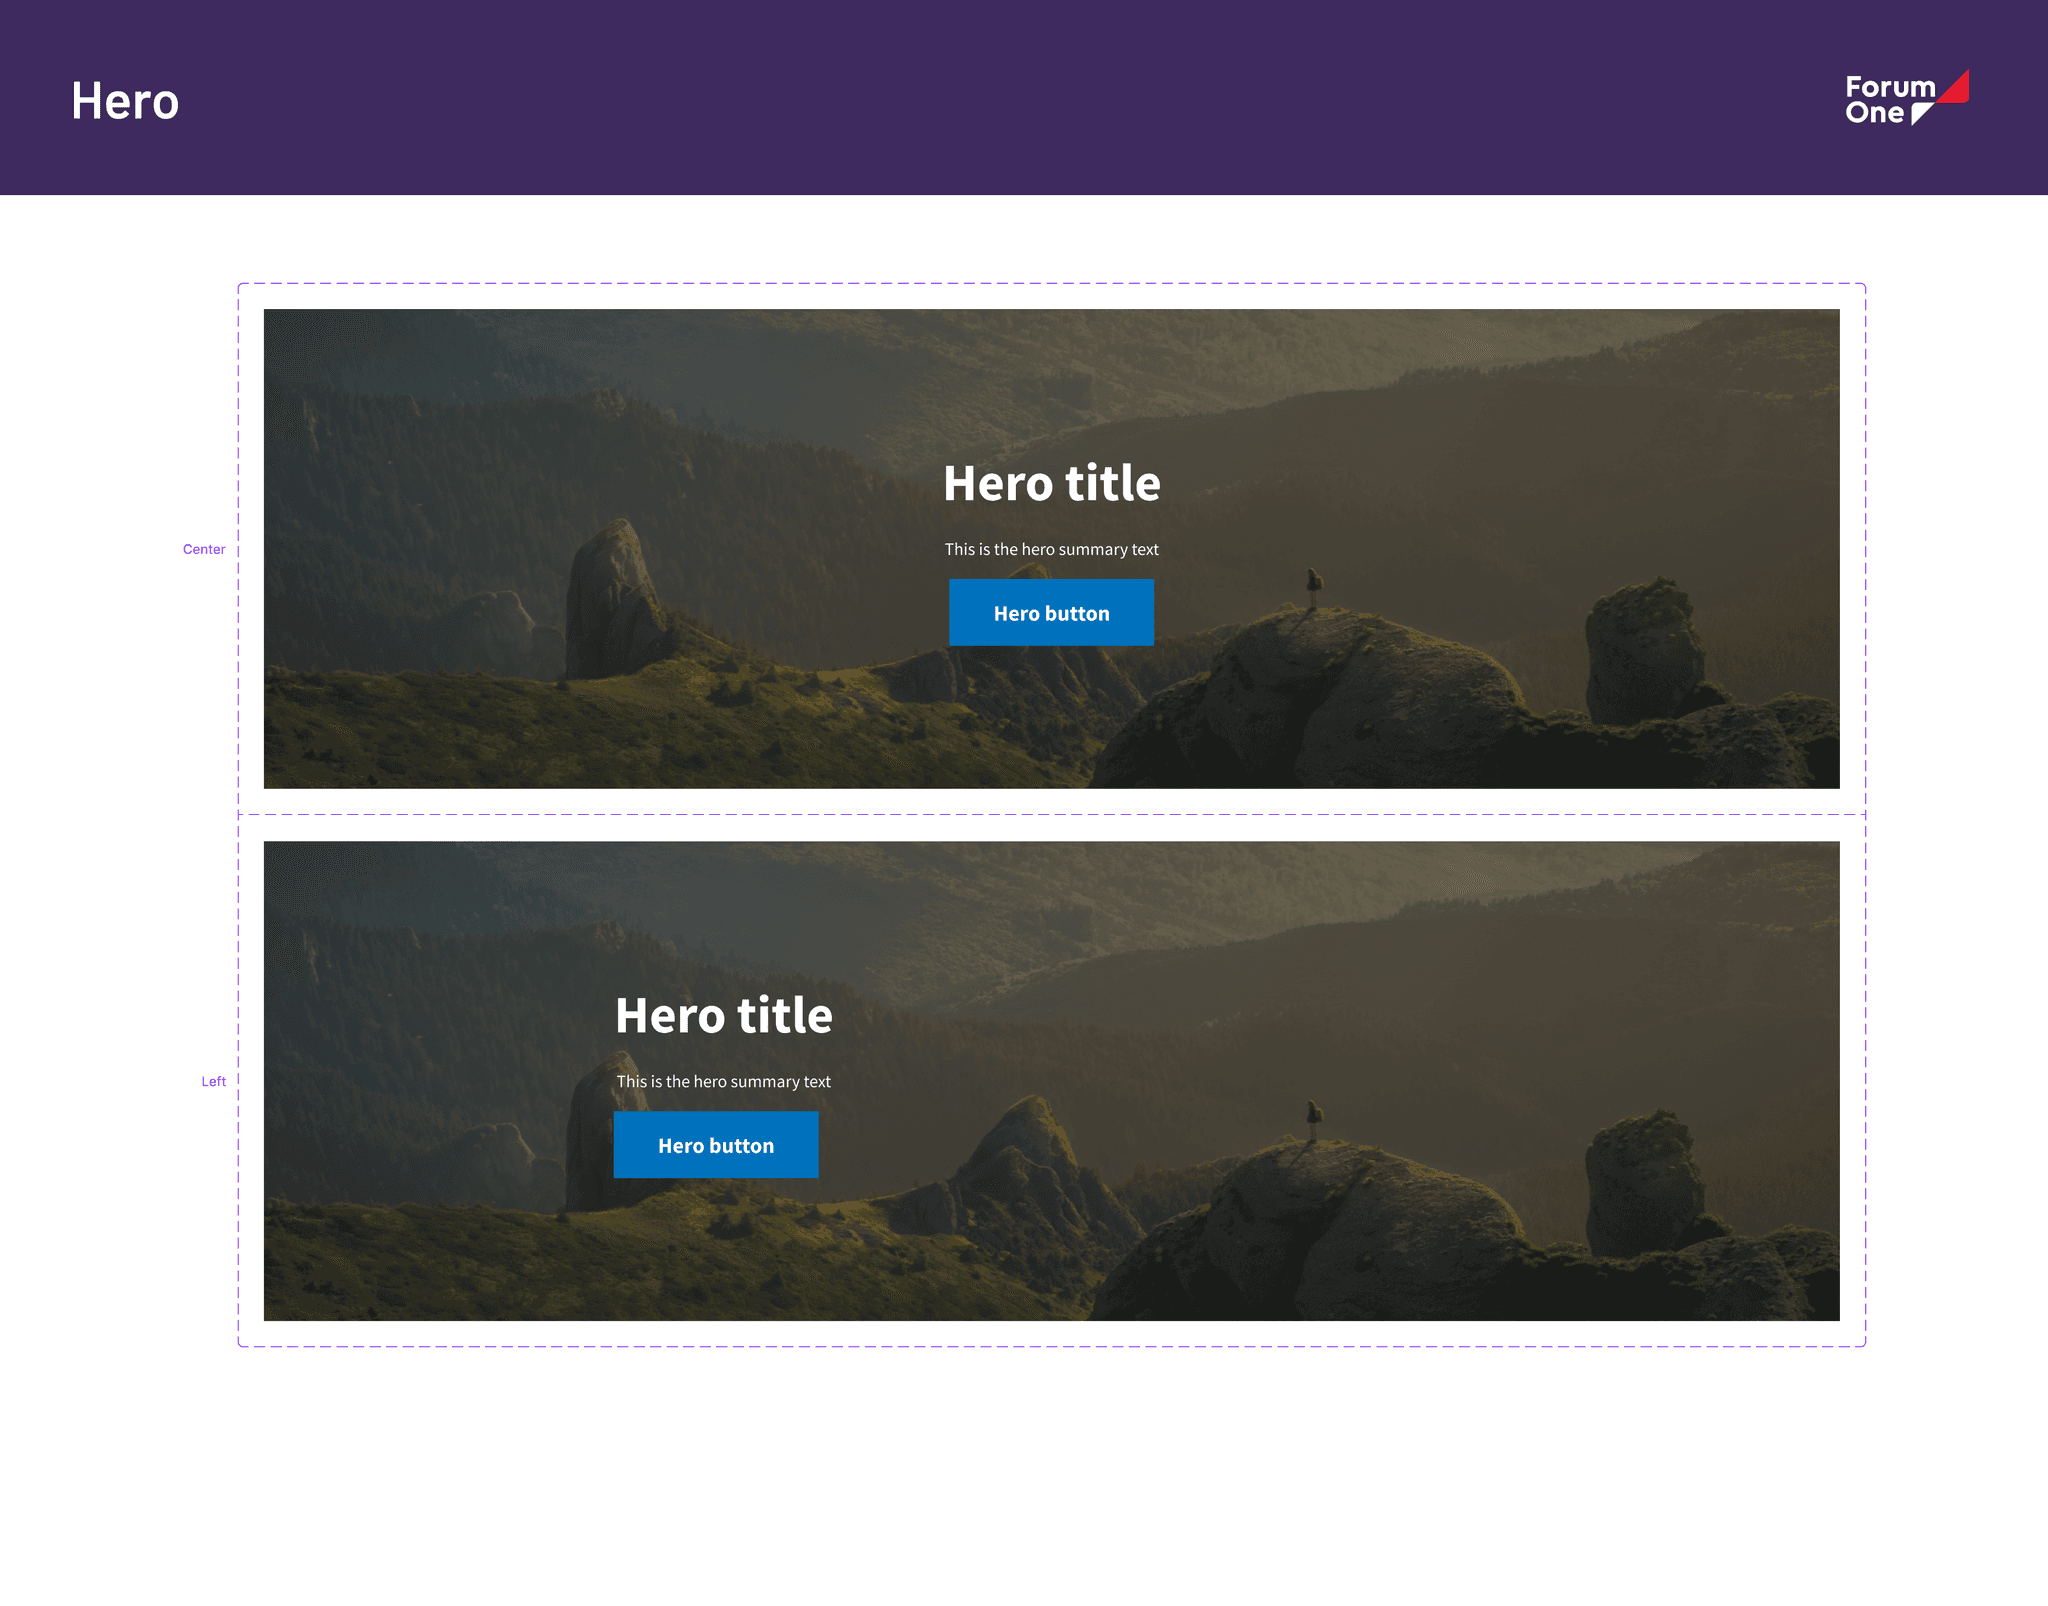This screenshot has width=2048, height=1606.
Task: Select the Left hero background image
Action: pyautogui.click(x=1051, y=1080)
